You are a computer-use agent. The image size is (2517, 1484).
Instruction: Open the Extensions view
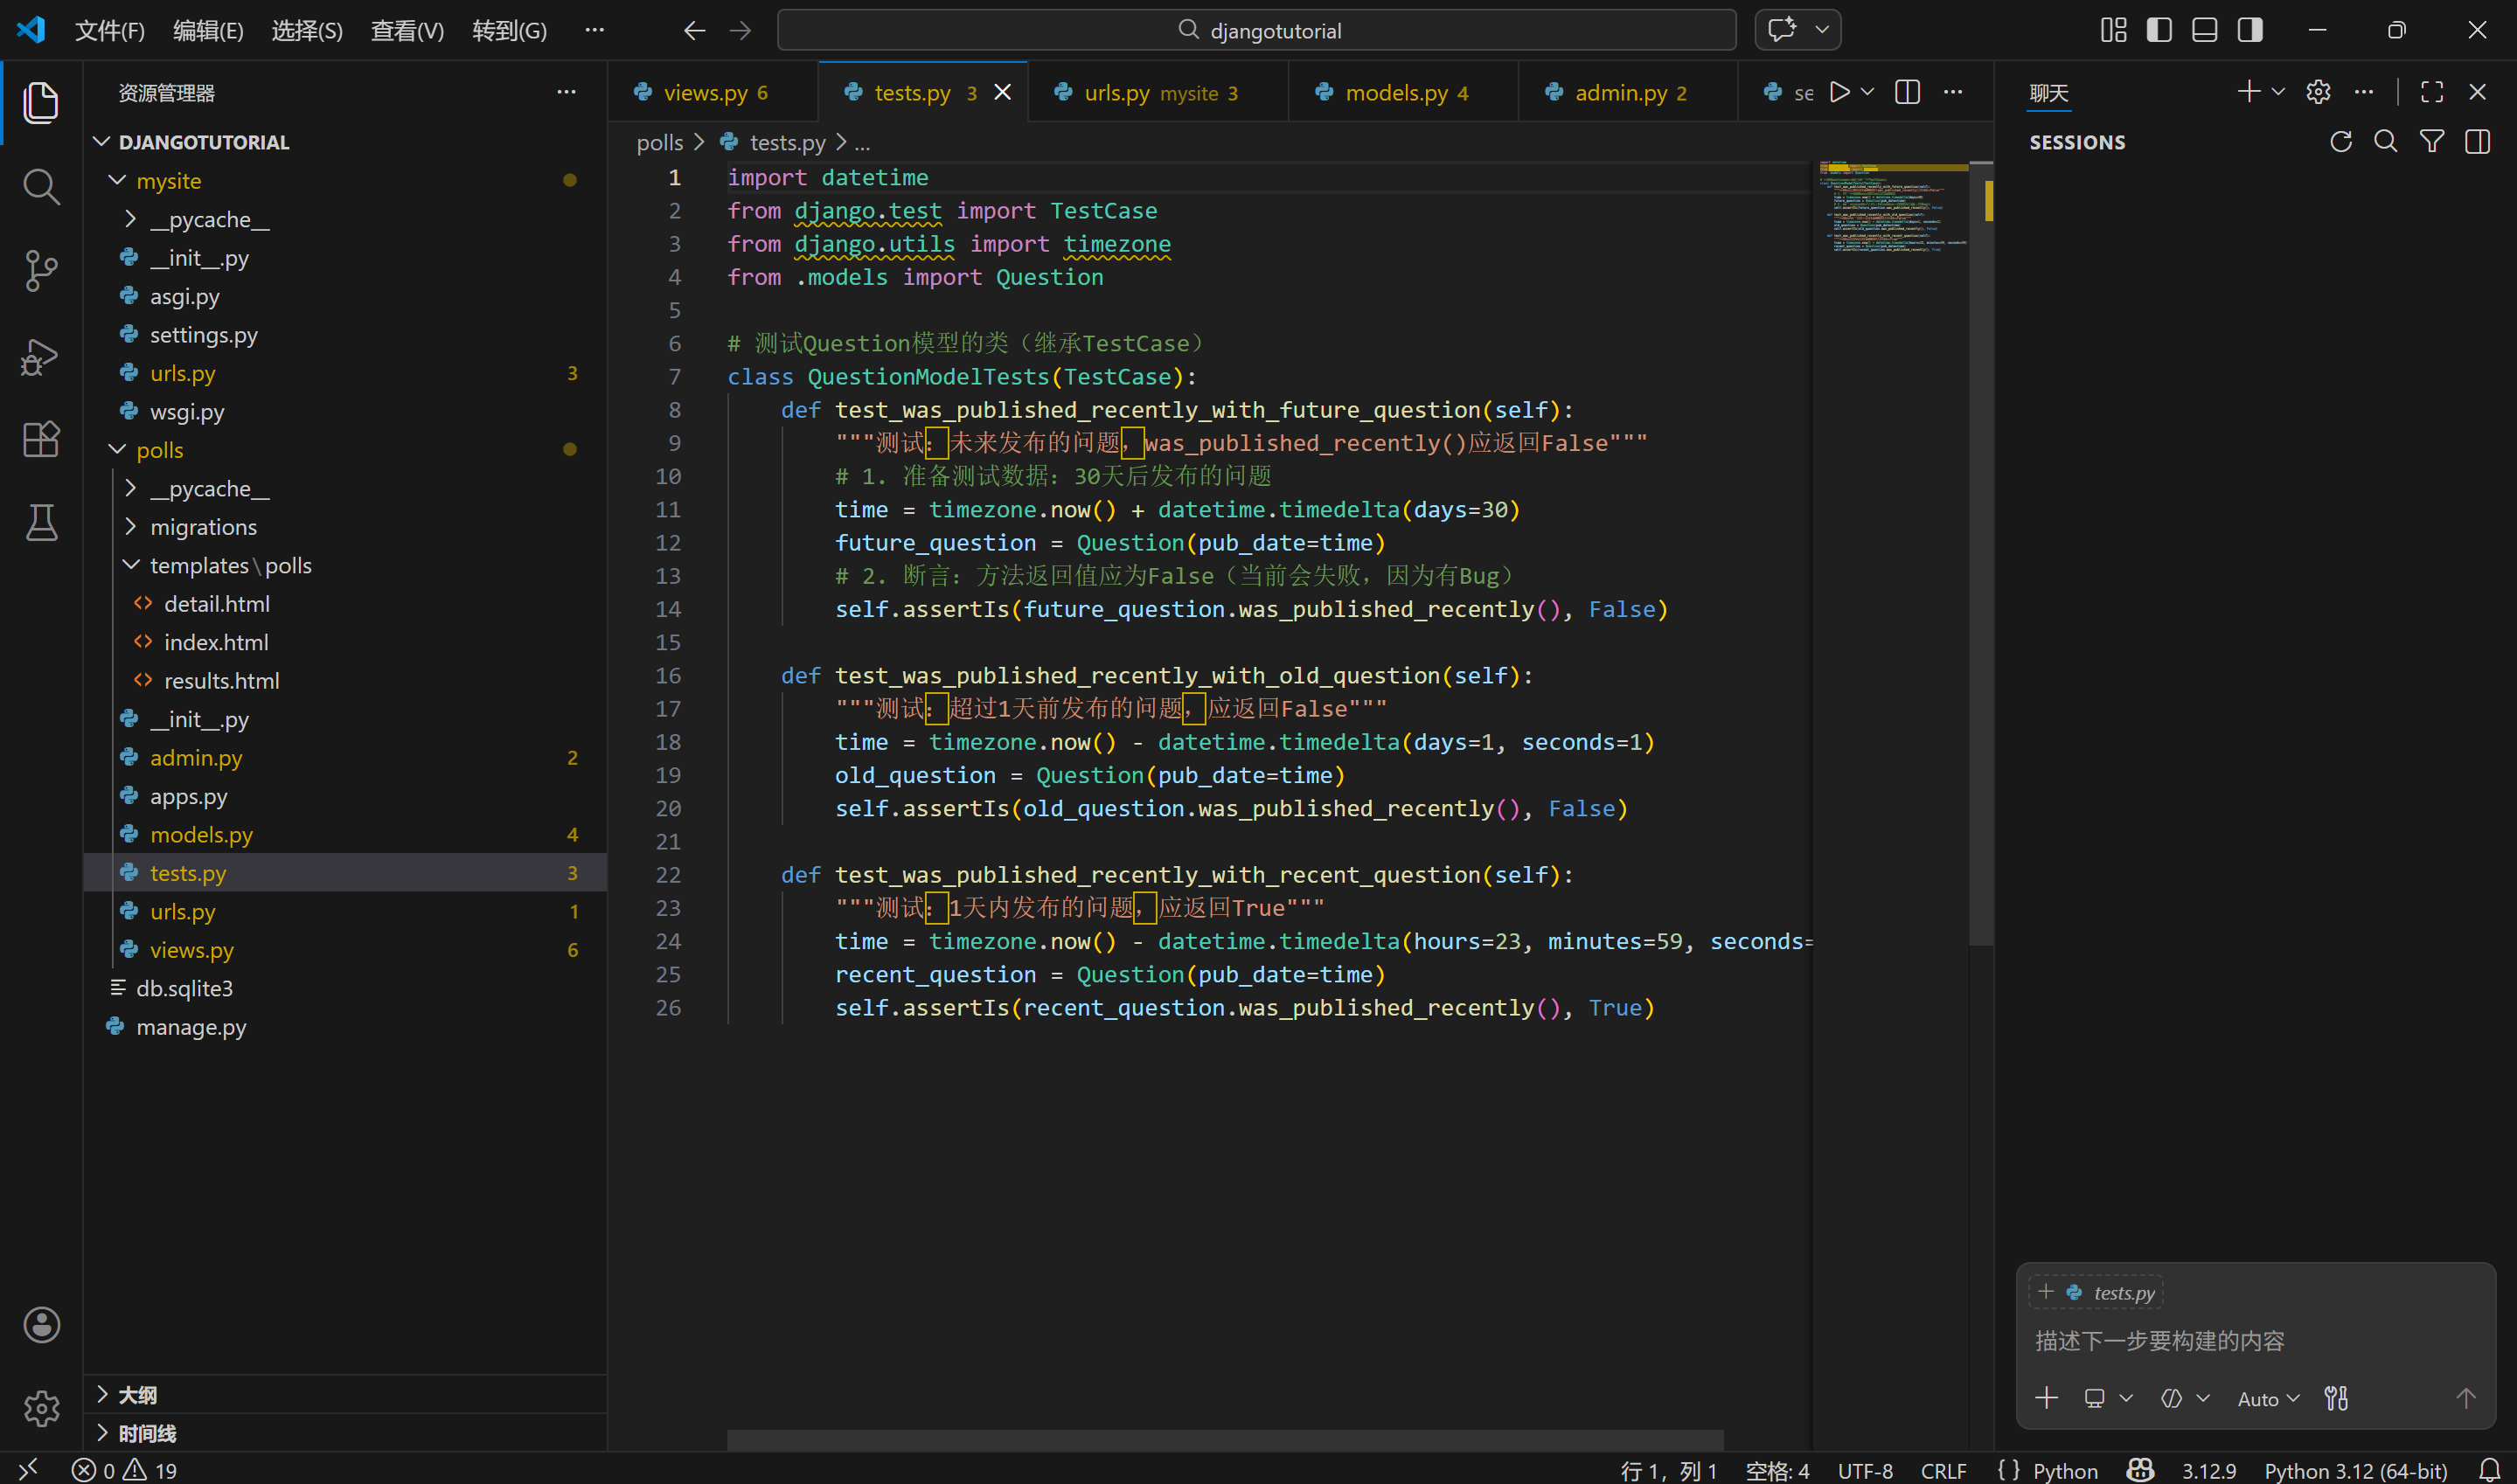41,439
